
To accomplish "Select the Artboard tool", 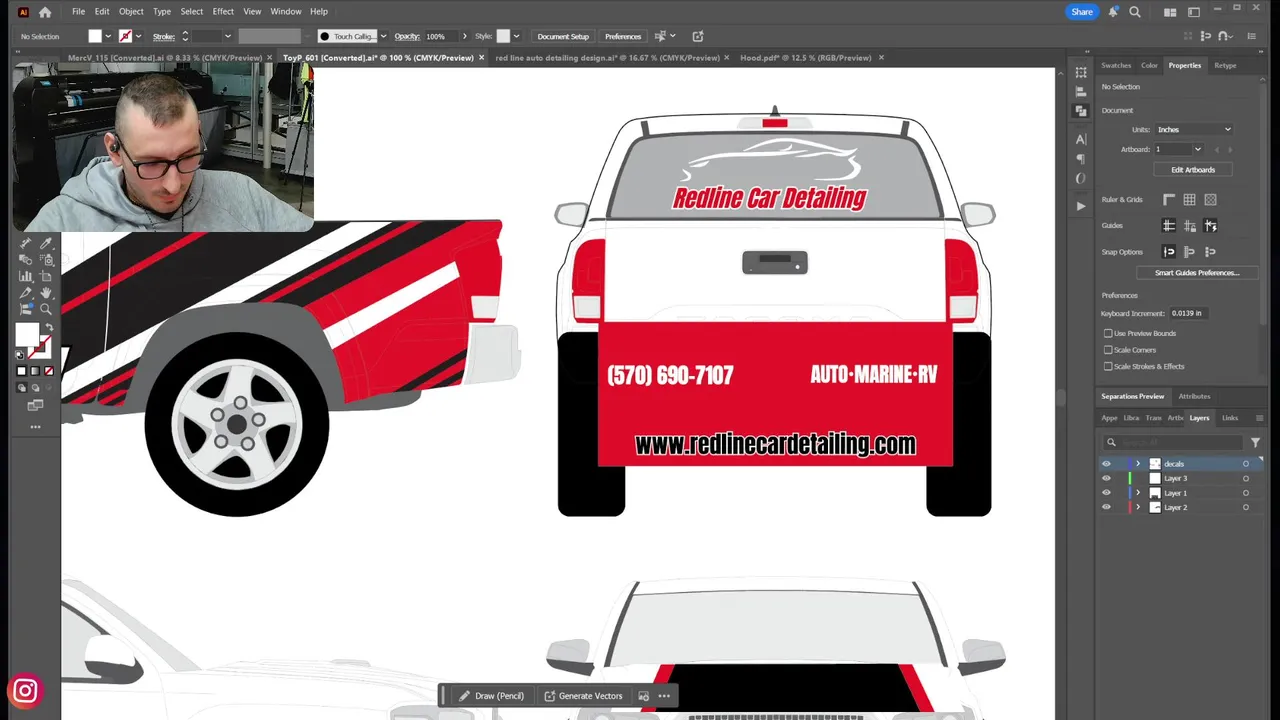I will coord(46,276).
